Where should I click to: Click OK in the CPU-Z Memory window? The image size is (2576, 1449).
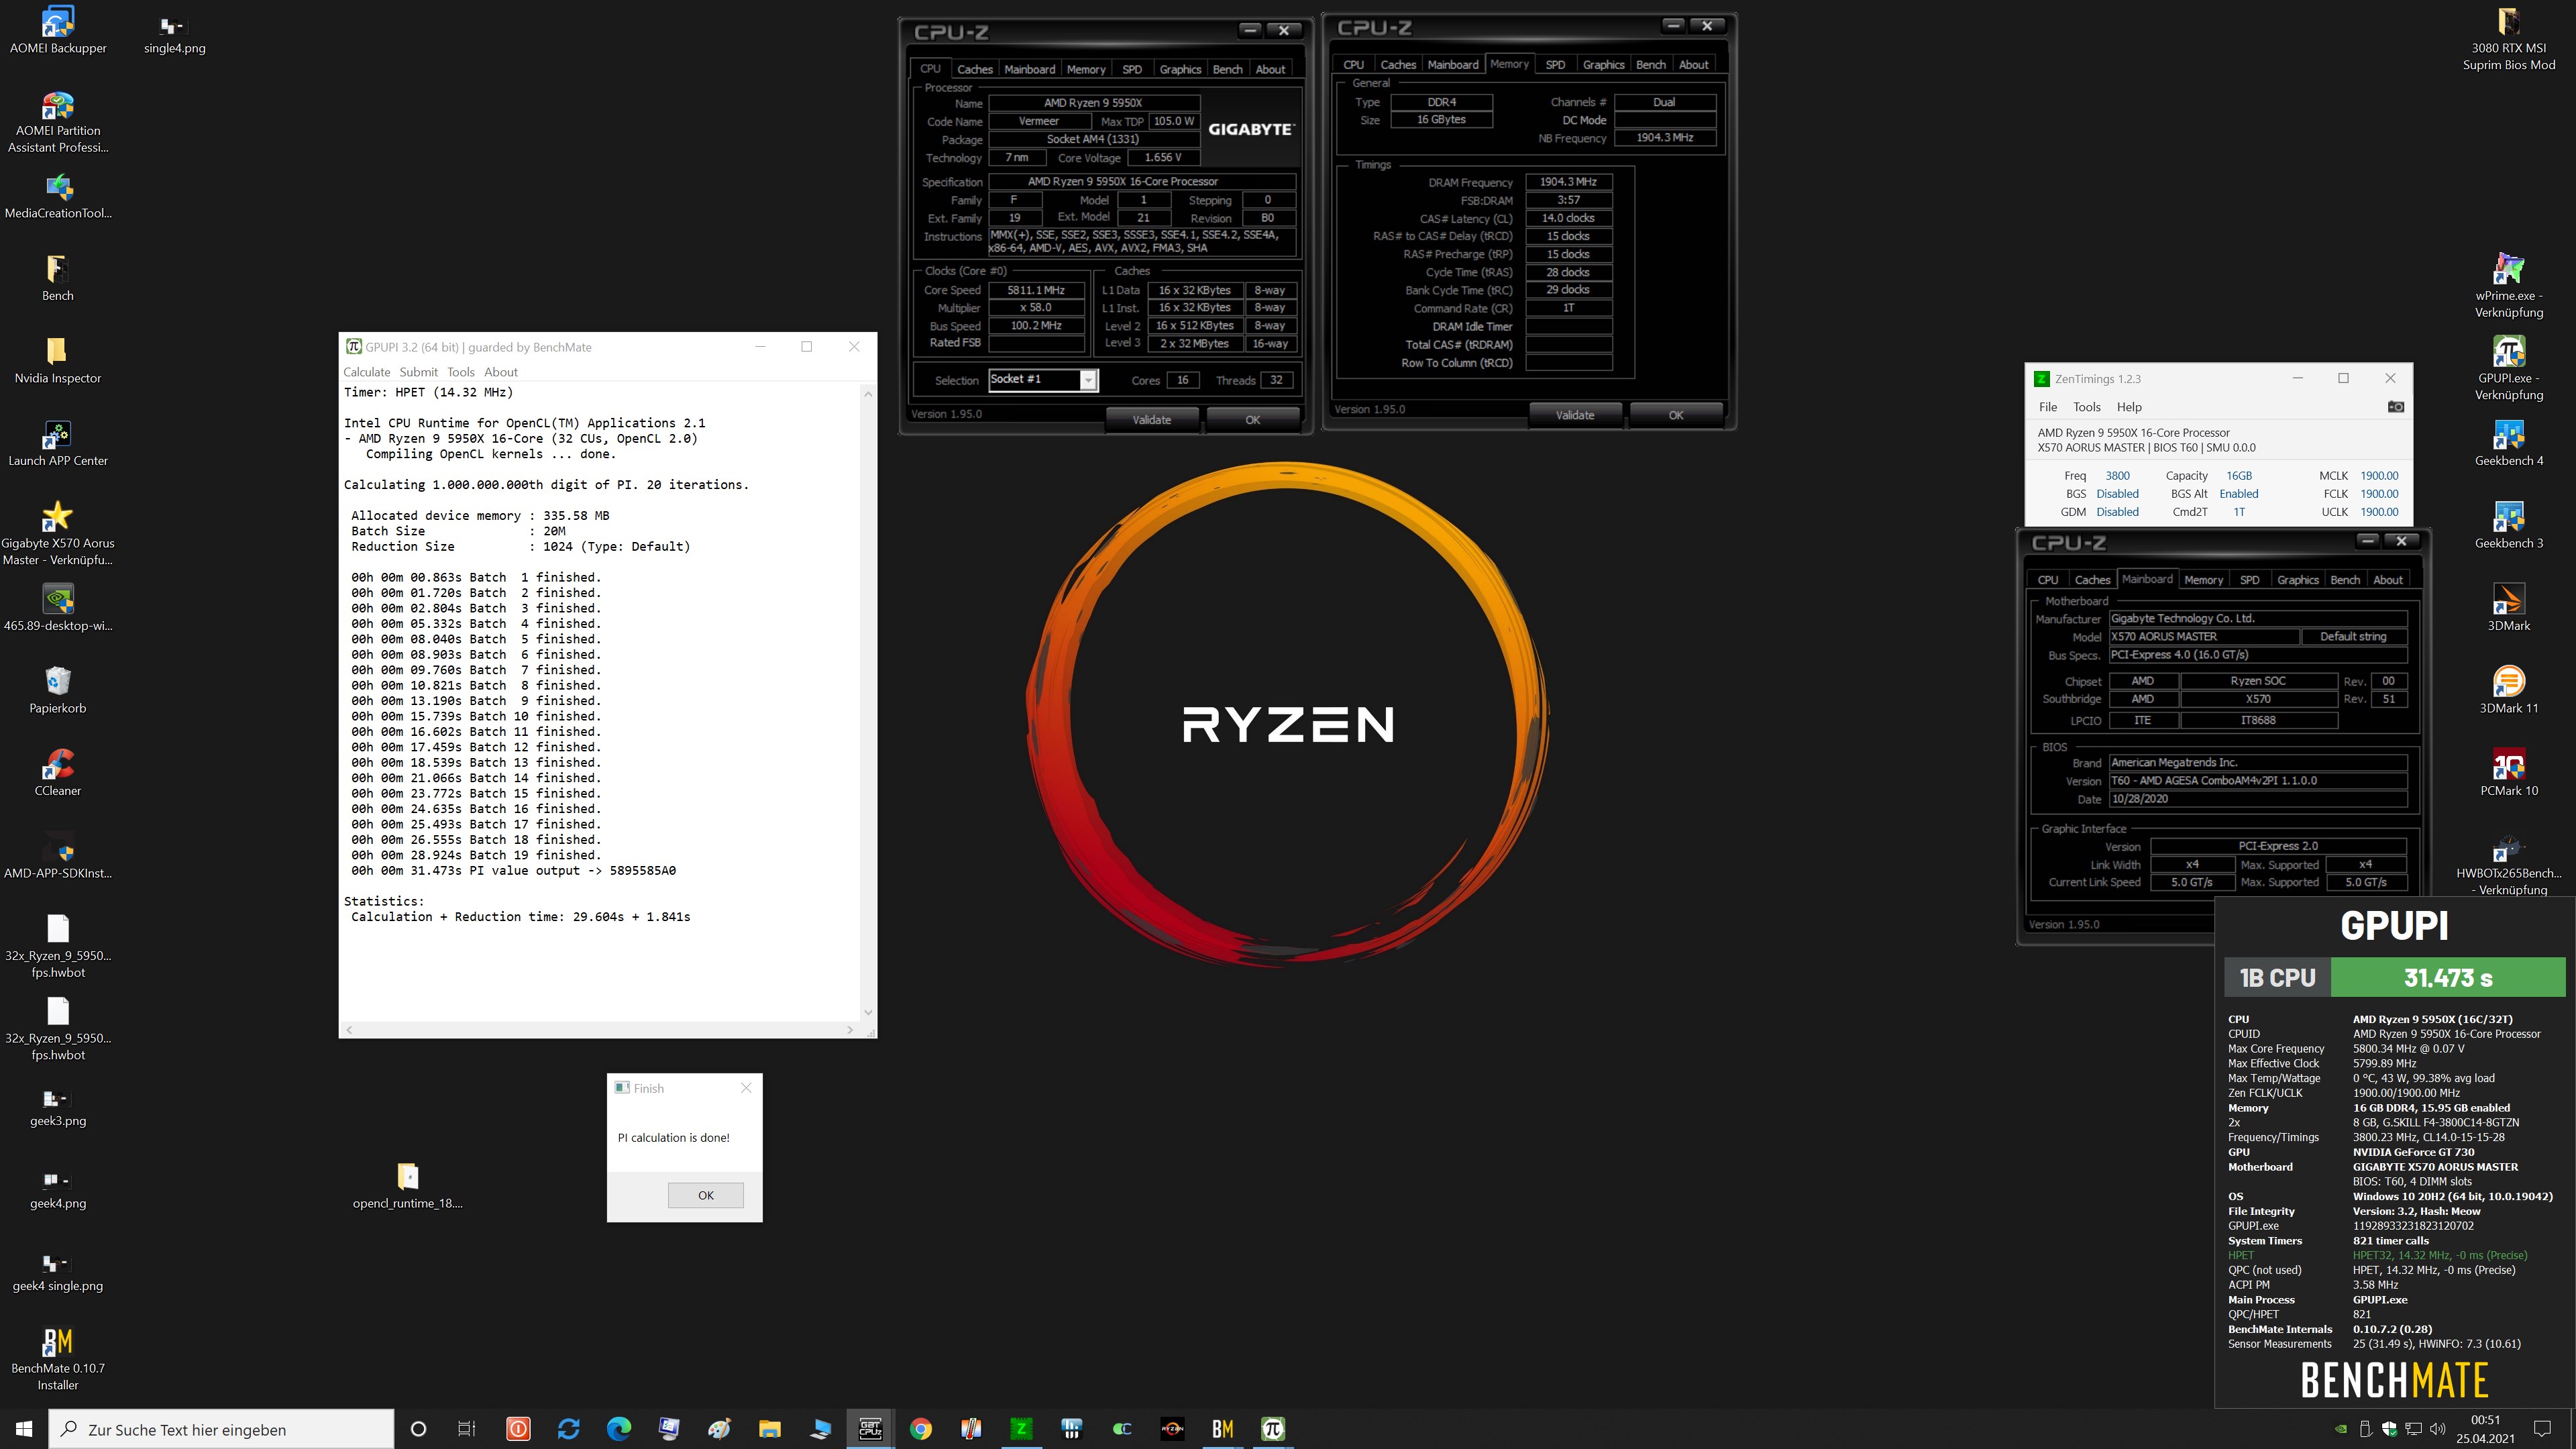pos(1676,415)
